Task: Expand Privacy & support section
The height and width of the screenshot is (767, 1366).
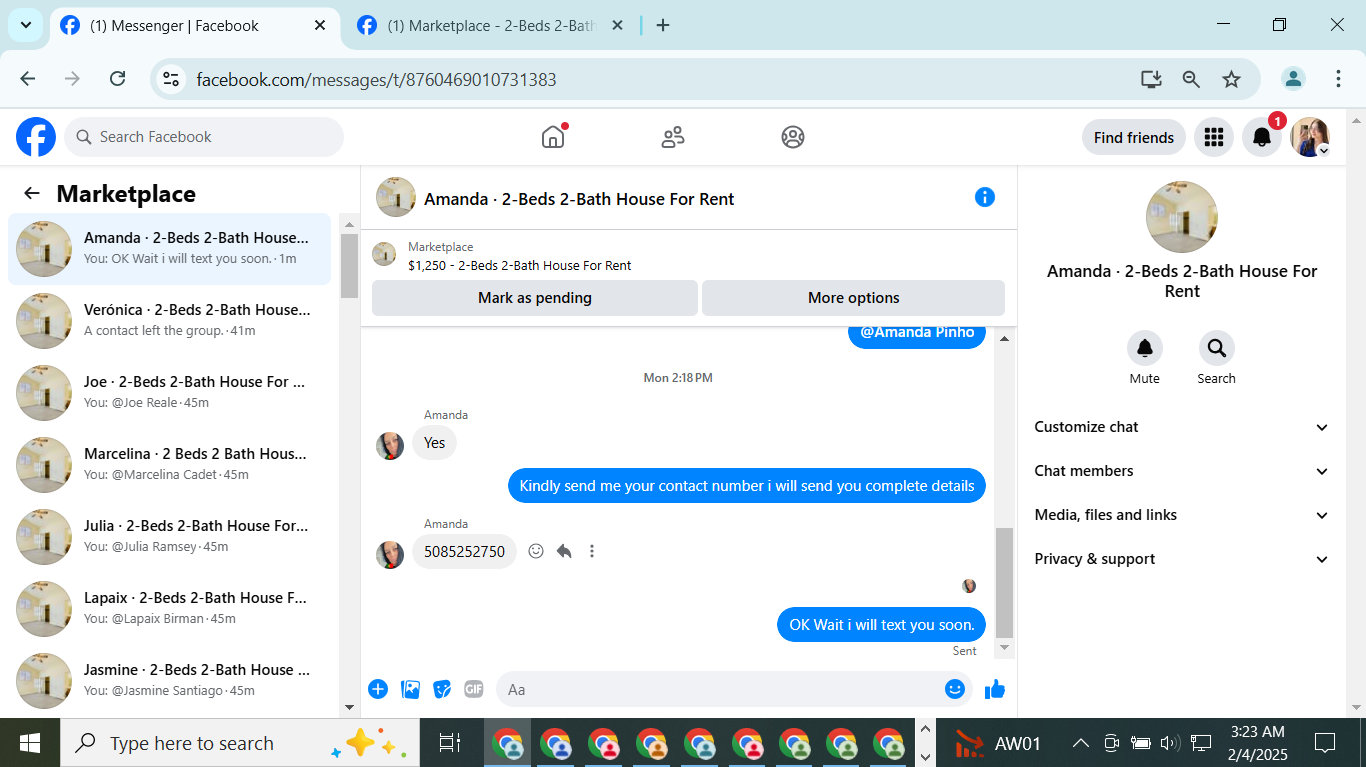Action: tap(1182, 559)
